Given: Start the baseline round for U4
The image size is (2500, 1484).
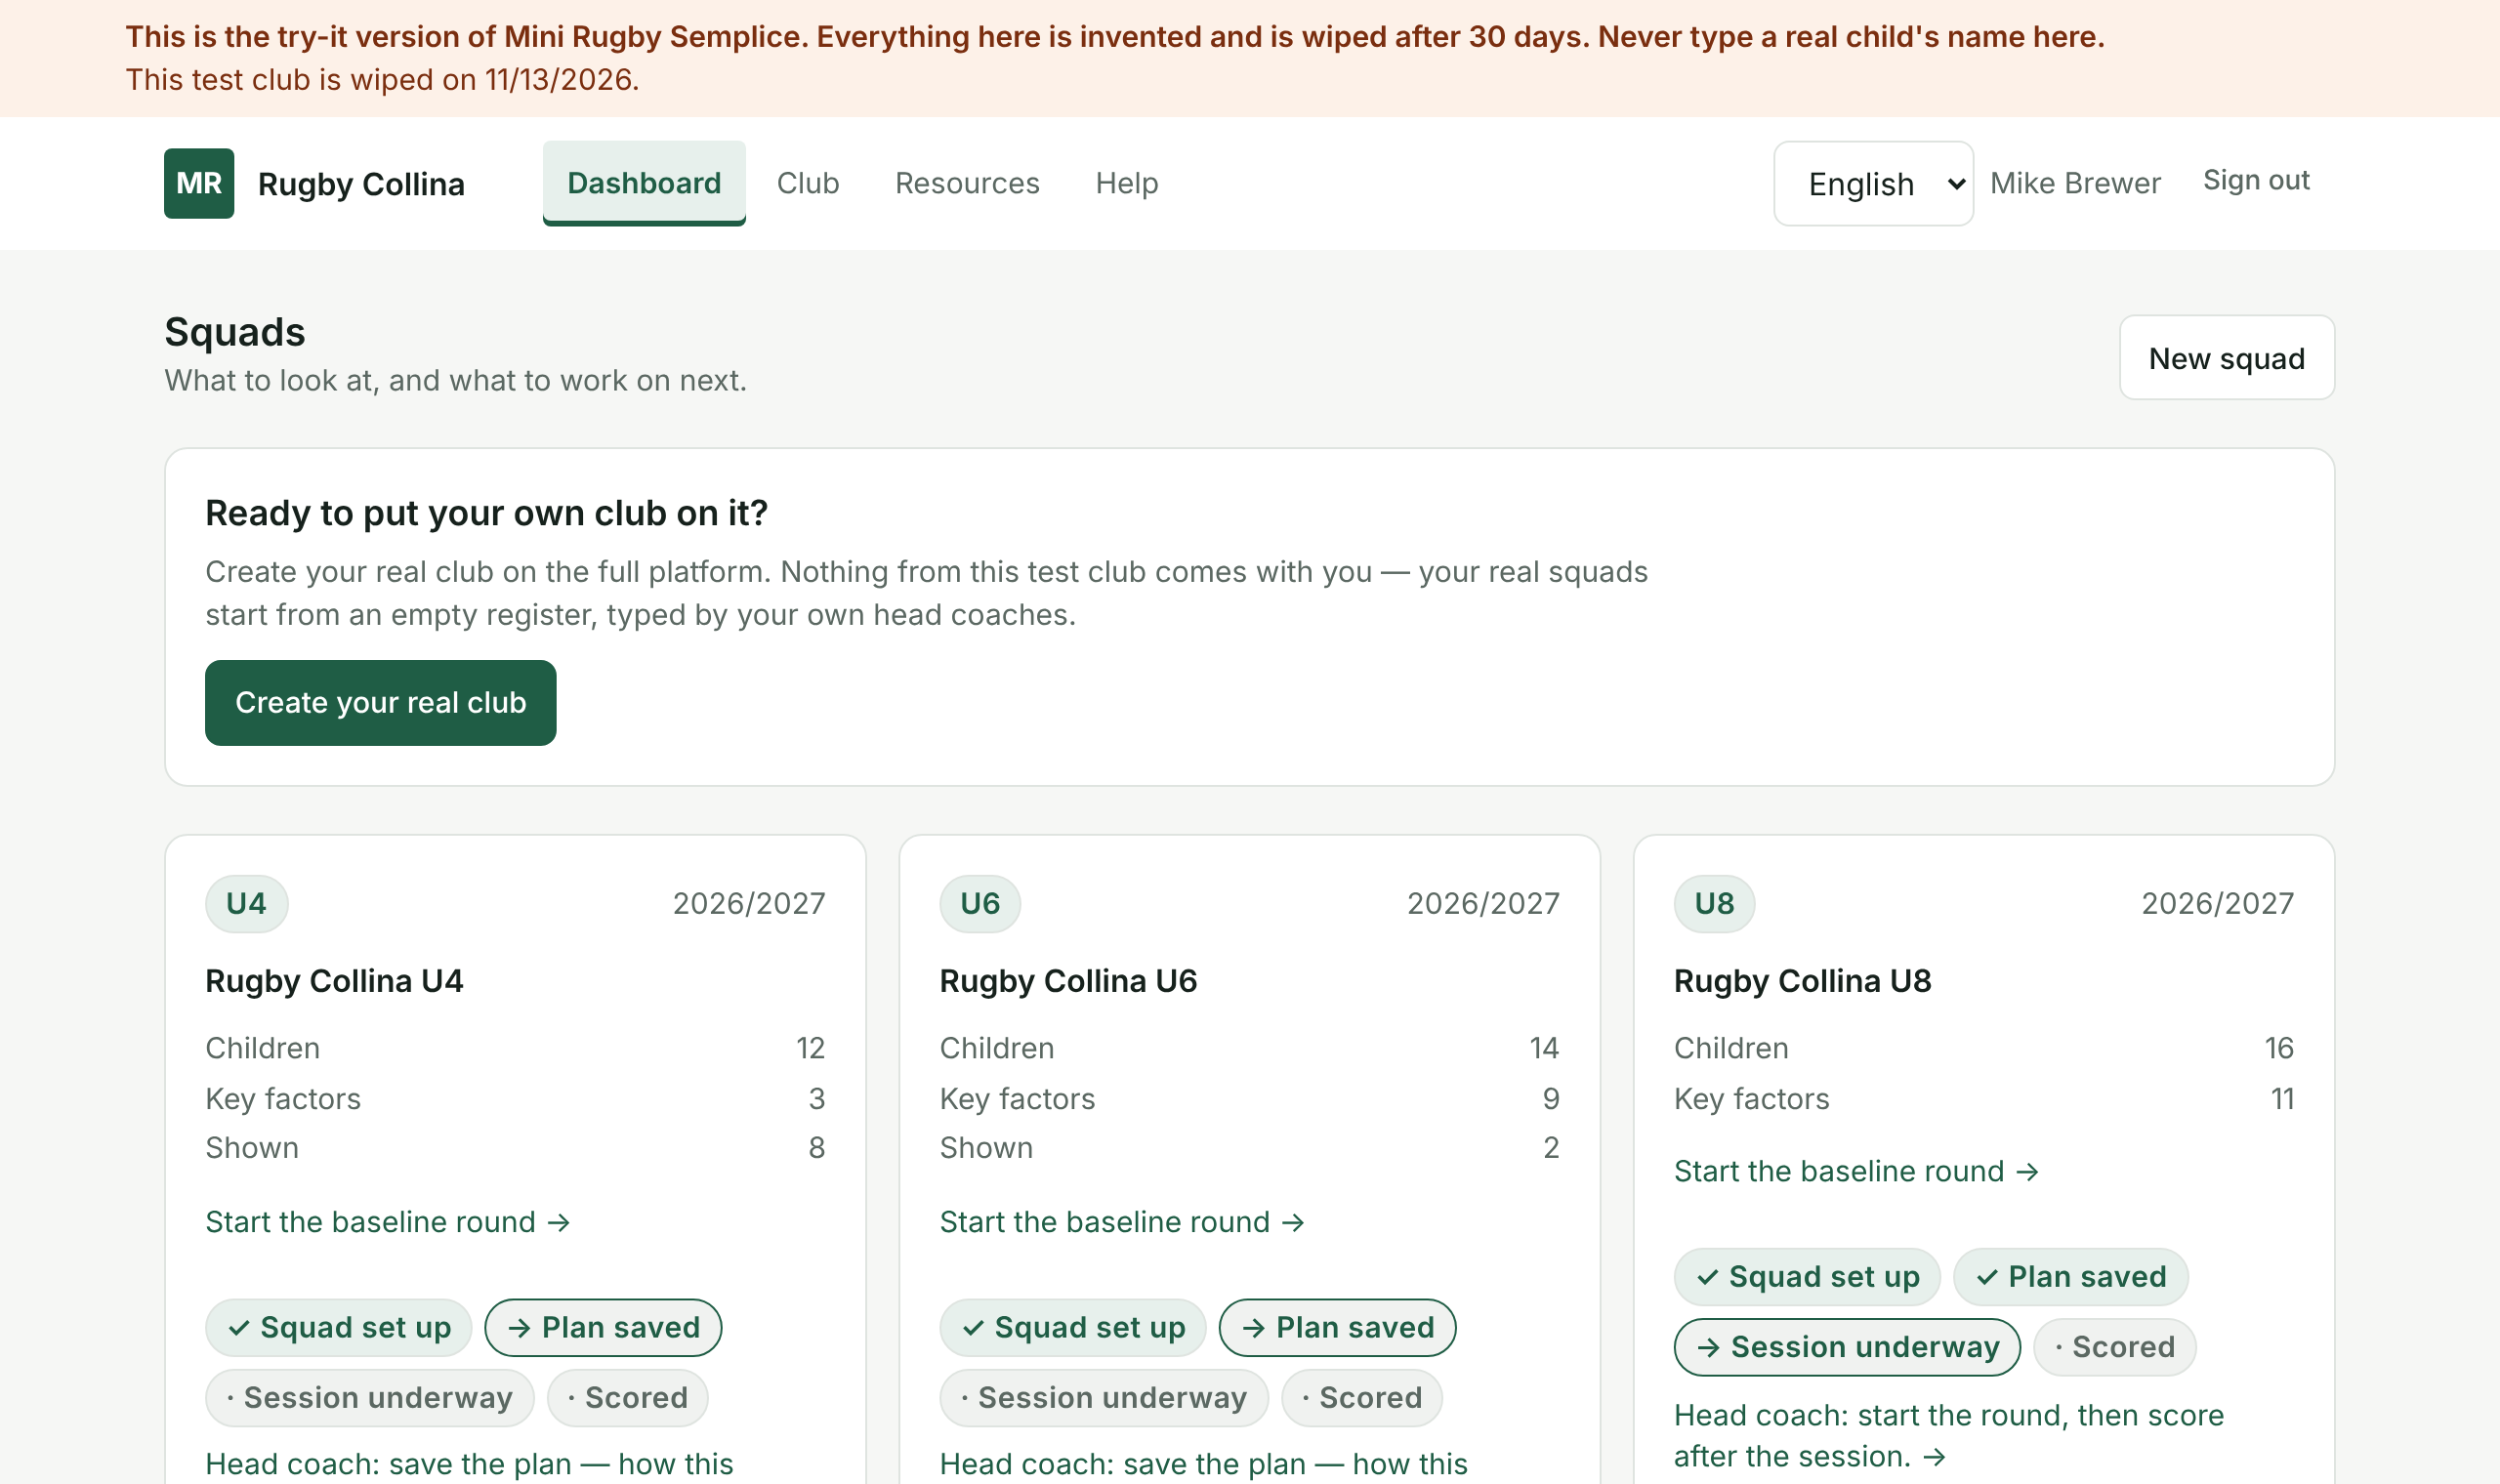Looking at the screenshot, I should 388,1221.
